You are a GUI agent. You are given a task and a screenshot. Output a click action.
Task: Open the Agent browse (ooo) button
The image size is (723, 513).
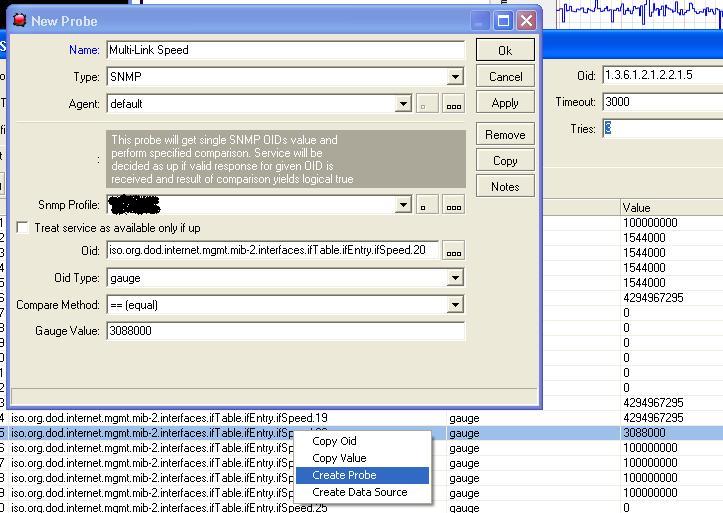[454, 104]
